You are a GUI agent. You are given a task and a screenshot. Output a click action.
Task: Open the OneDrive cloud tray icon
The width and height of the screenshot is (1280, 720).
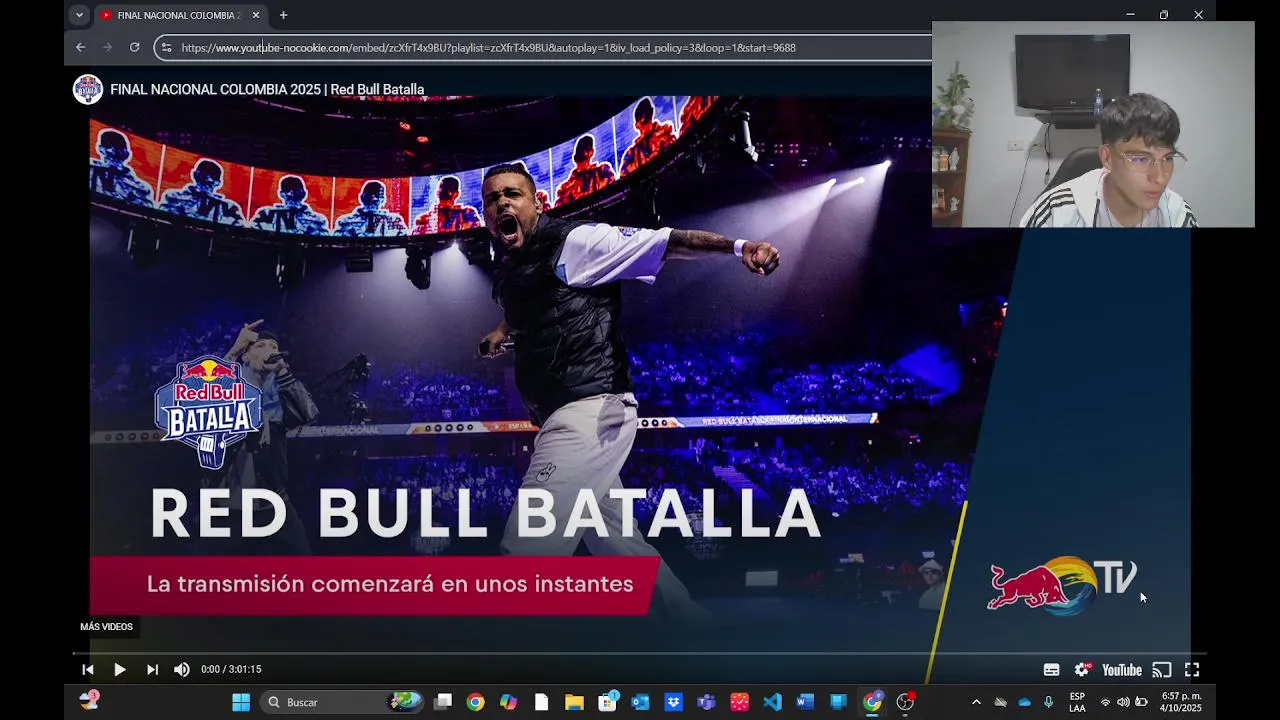click(x=1024, y=702)
